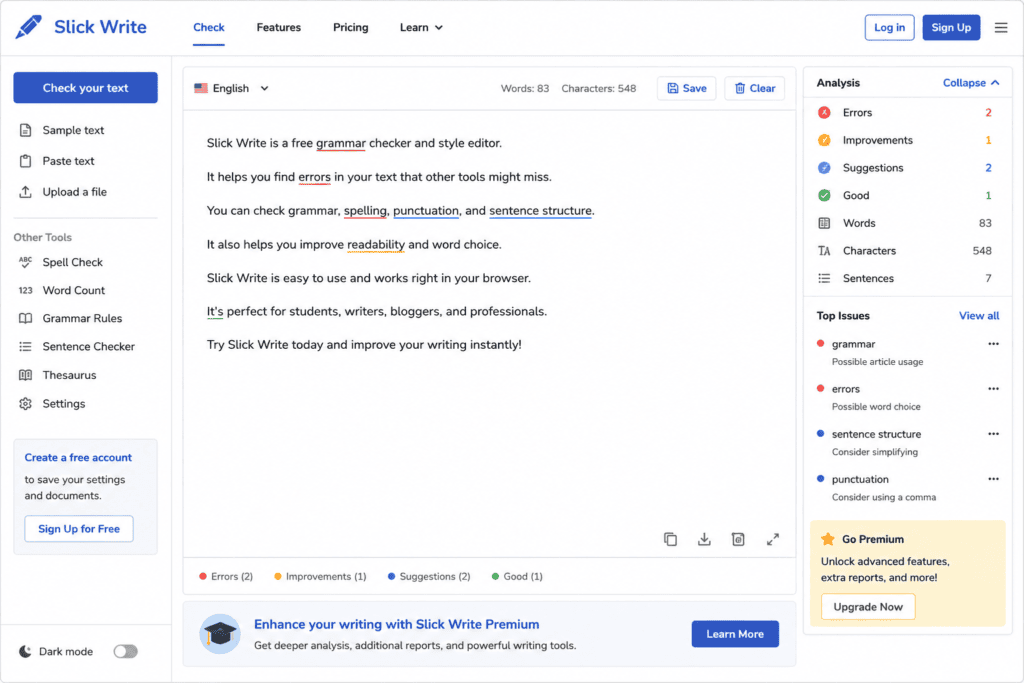
Task: Toggle the Dark mode switch
Action: (125, 651)
